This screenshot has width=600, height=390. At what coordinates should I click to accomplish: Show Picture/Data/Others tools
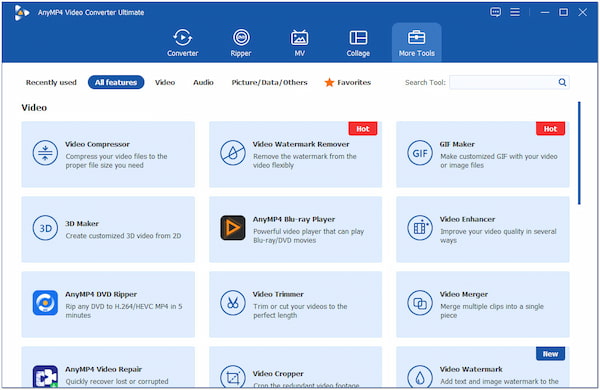[x=269, y=82]
